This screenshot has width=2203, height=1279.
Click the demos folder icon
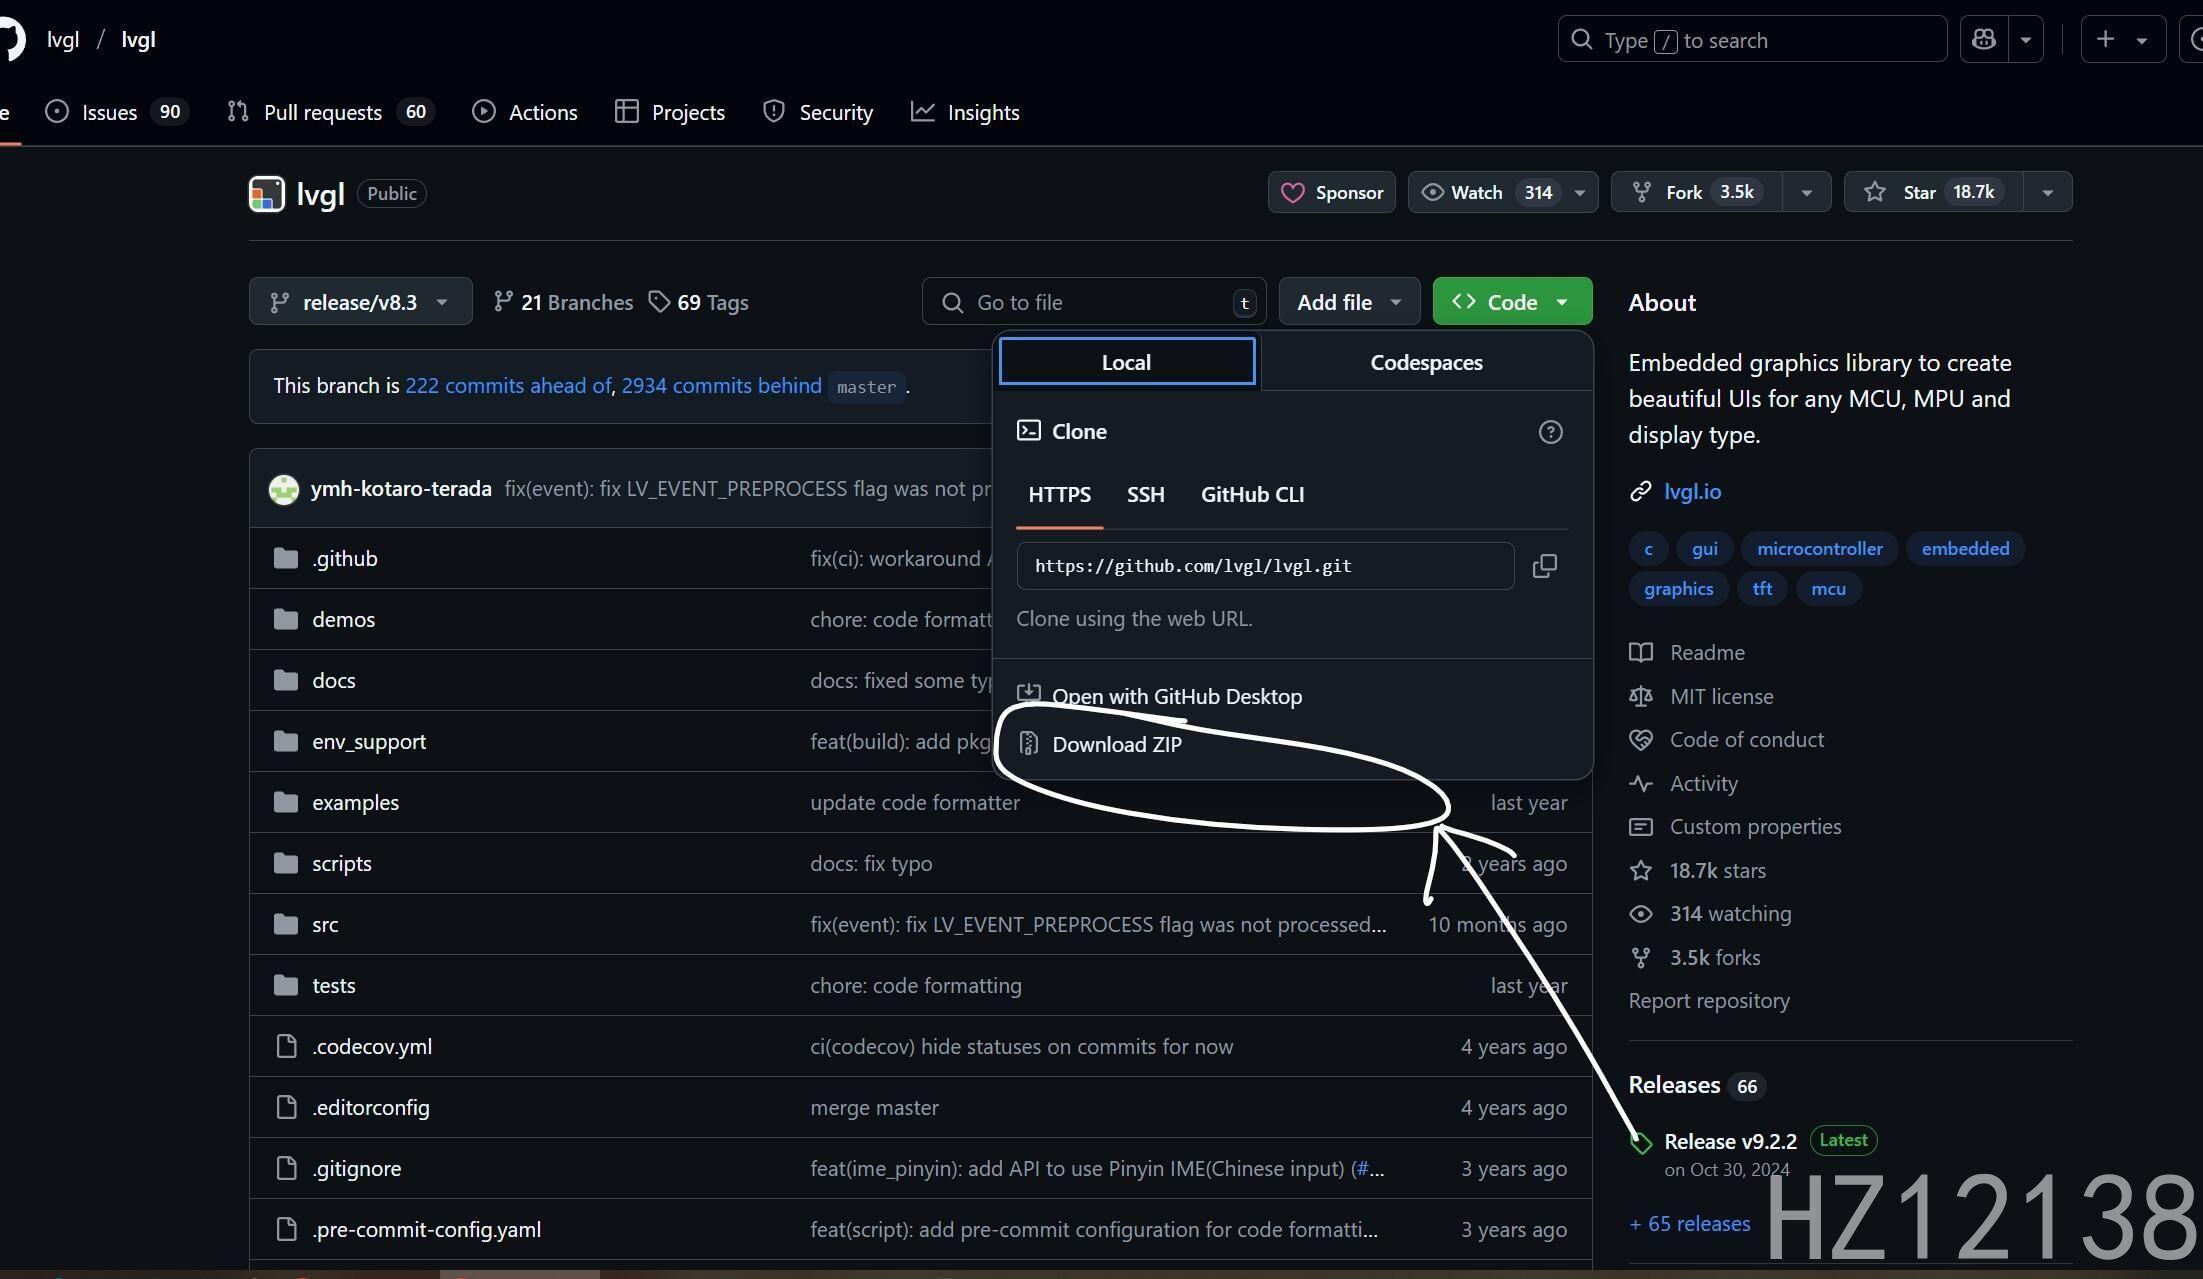click(x=286, y=619)
